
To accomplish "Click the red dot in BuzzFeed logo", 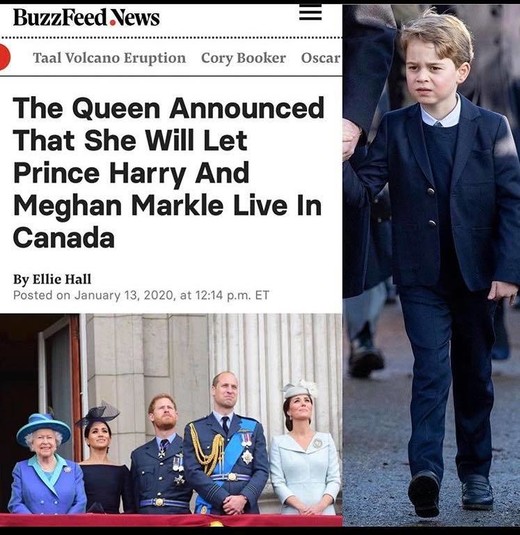I will pos(113,23).
